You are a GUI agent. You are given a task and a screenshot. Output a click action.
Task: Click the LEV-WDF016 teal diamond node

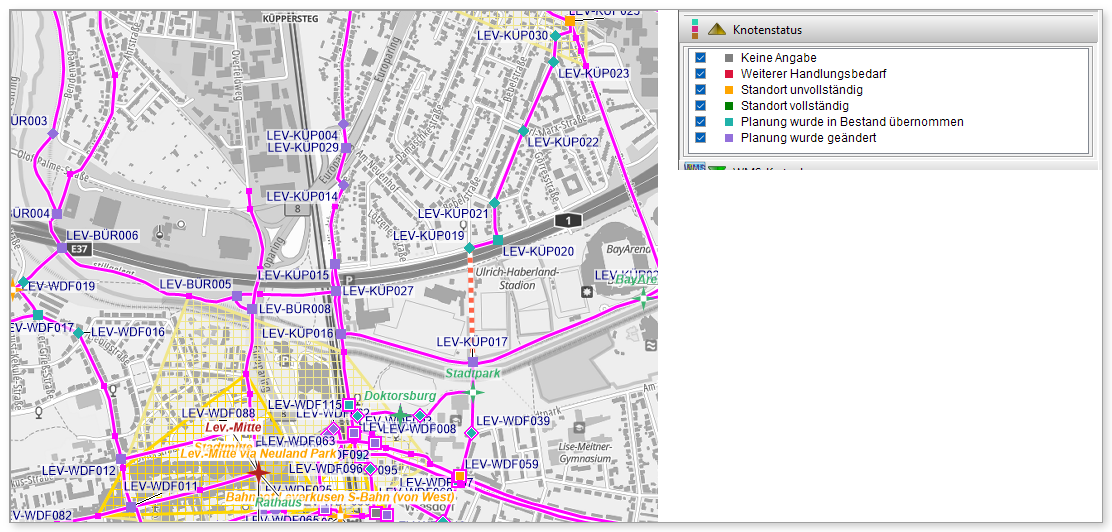pyautogui.click(x=78, y=333)
